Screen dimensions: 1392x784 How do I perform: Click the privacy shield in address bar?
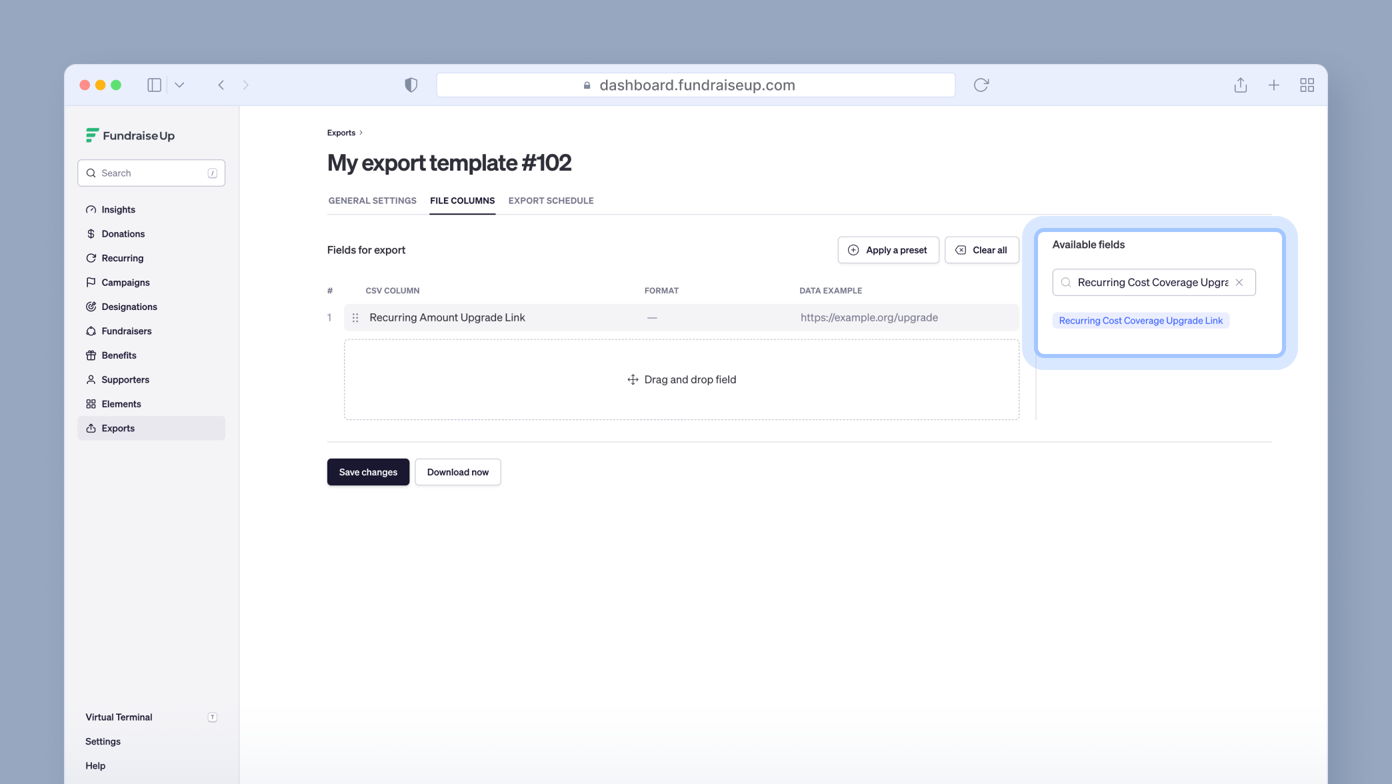(x=411, y=85)
